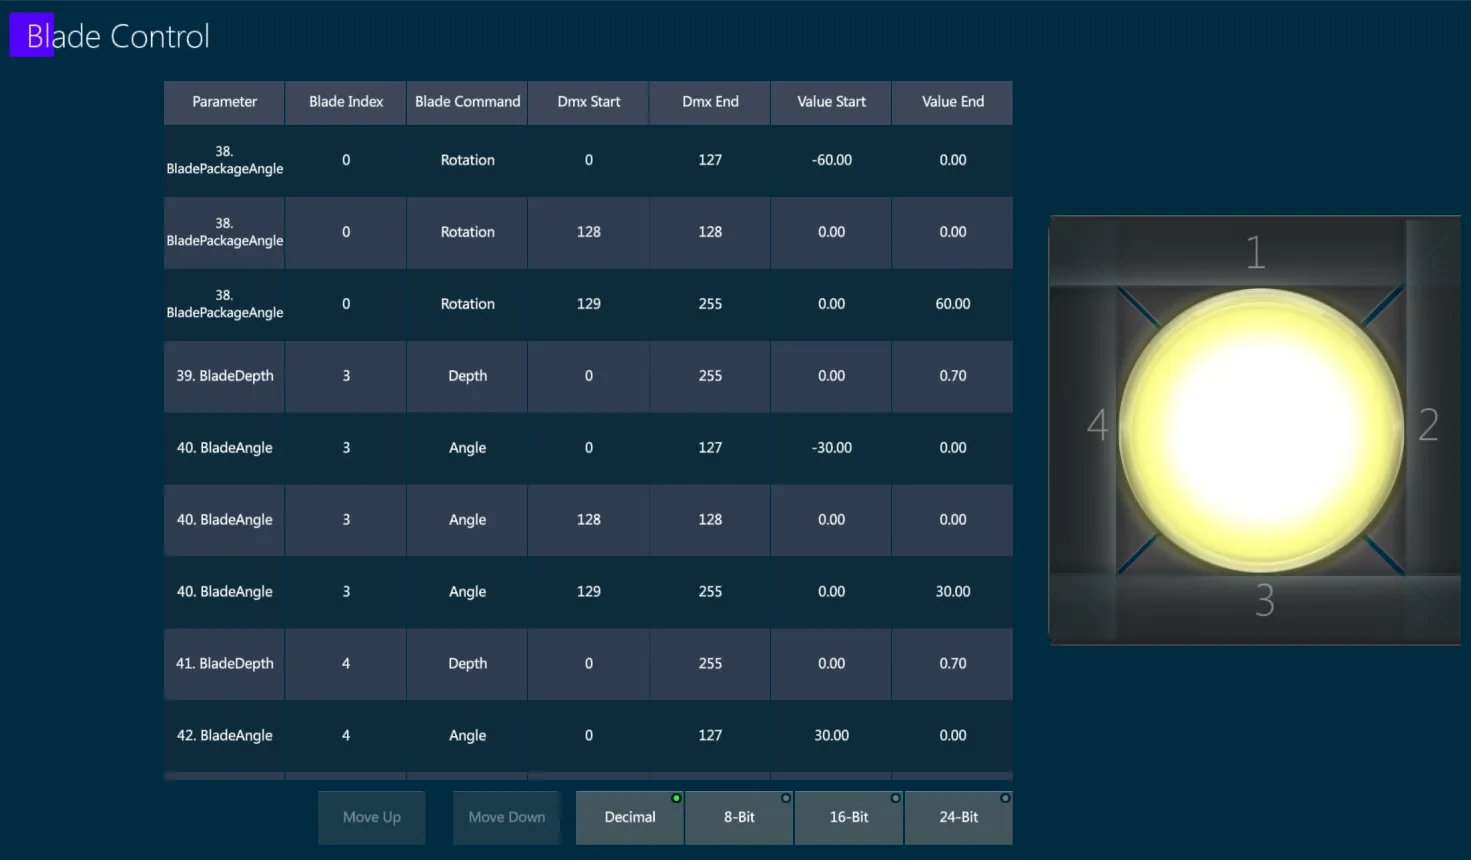Click the Move Up button

[x=372, y=817]
